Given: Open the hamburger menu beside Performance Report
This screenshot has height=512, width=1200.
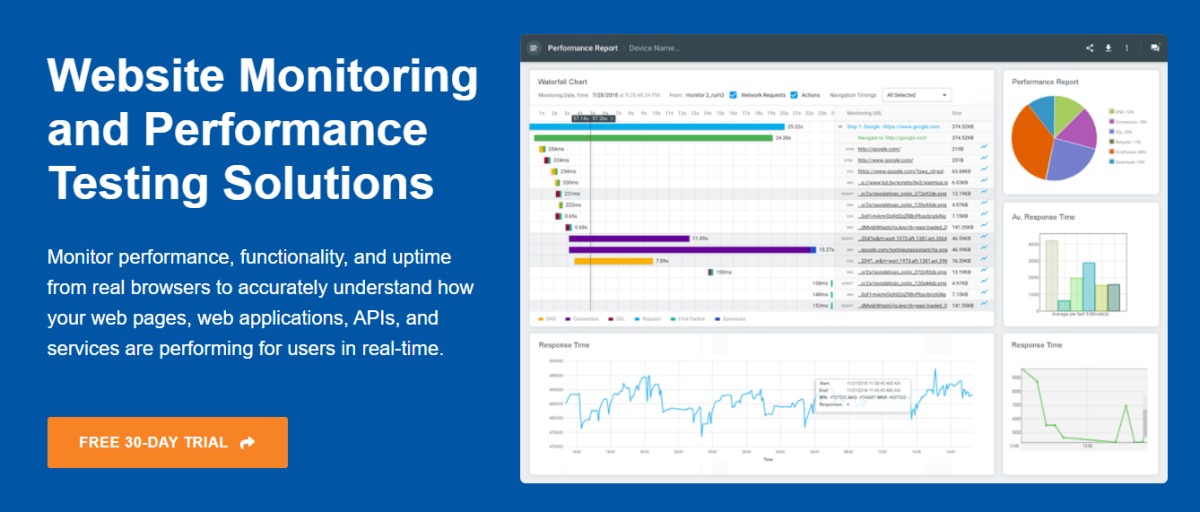Looking at the screenshot, I should point(534,47).
